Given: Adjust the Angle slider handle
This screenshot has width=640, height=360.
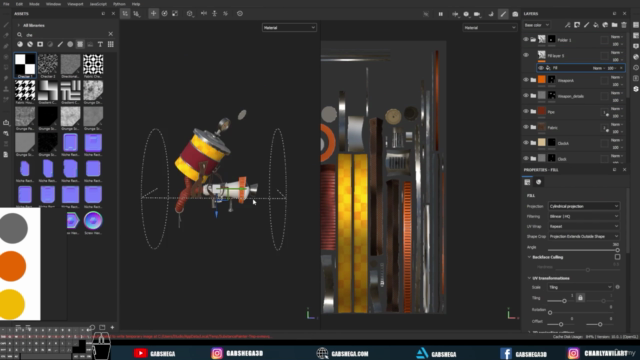Looking at the screenshot, I should (617, 250).
